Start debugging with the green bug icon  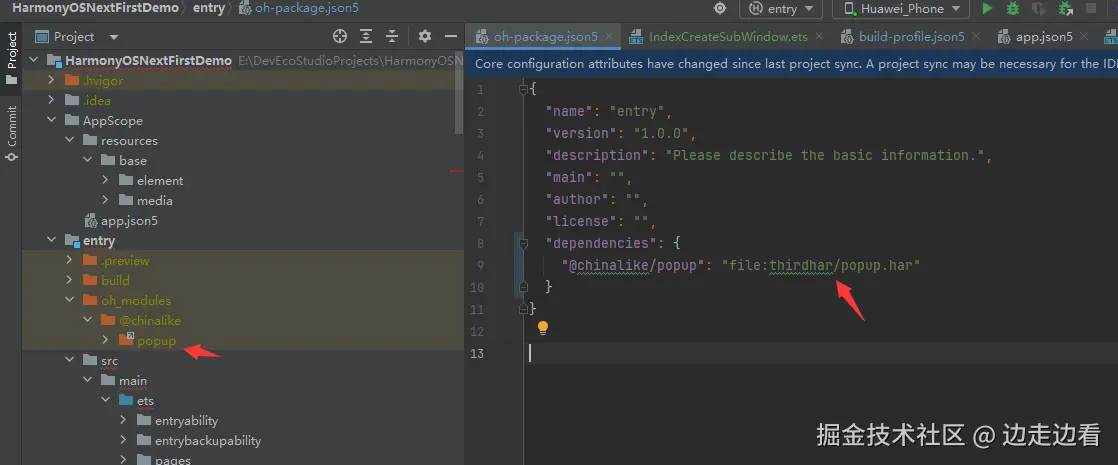(1012, 9)
